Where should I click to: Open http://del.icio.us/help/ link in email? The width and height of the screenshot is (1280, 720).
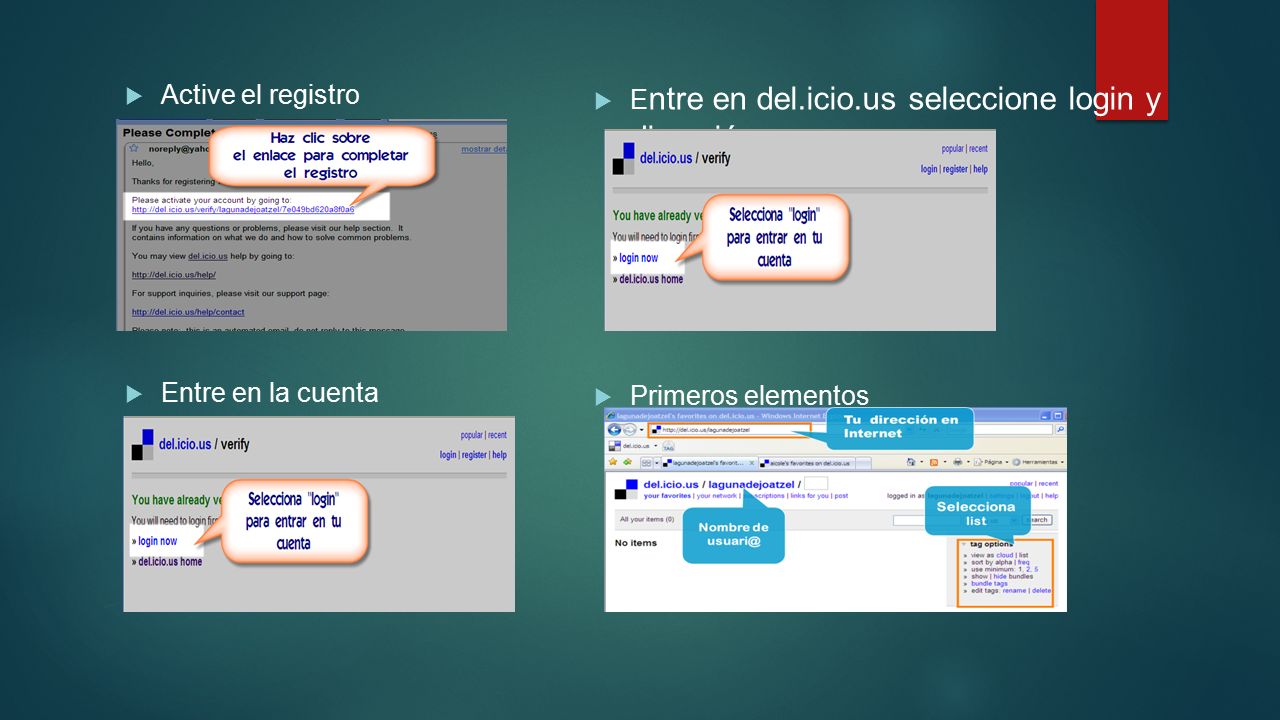174,275
